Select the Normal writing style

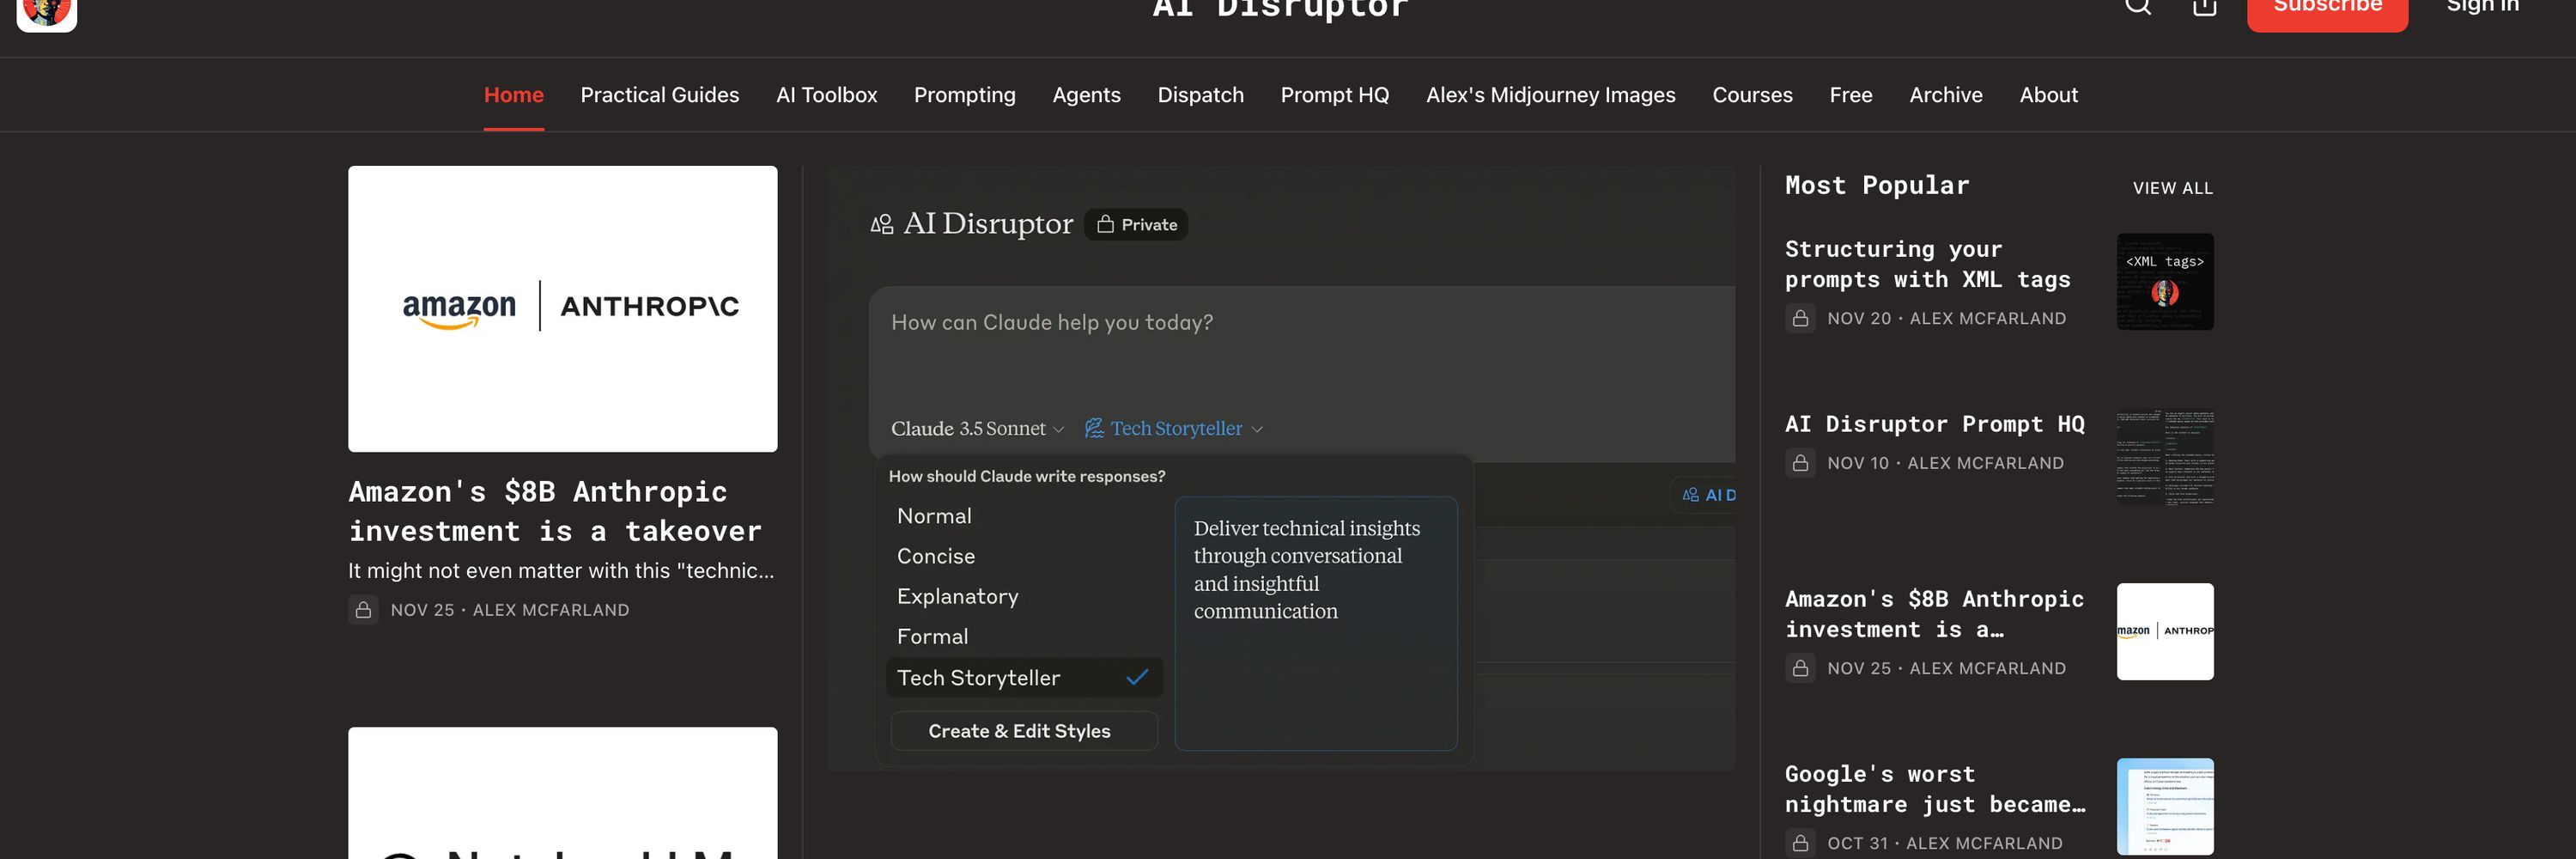tap(1024, 516)
